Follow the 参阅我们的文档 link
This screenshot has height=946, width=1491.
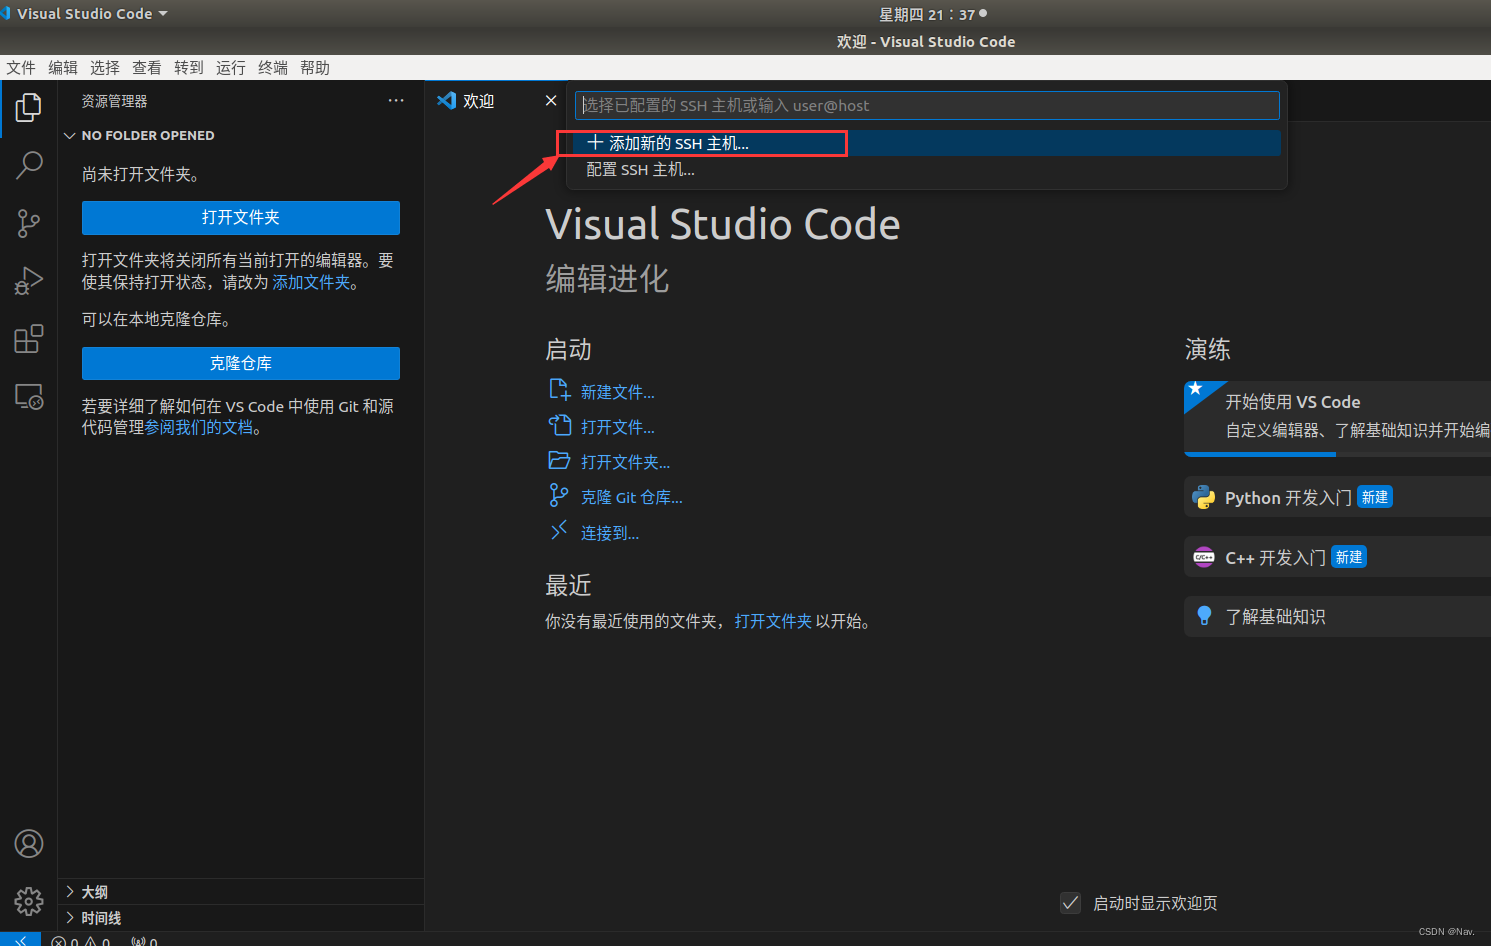(199, 428)
